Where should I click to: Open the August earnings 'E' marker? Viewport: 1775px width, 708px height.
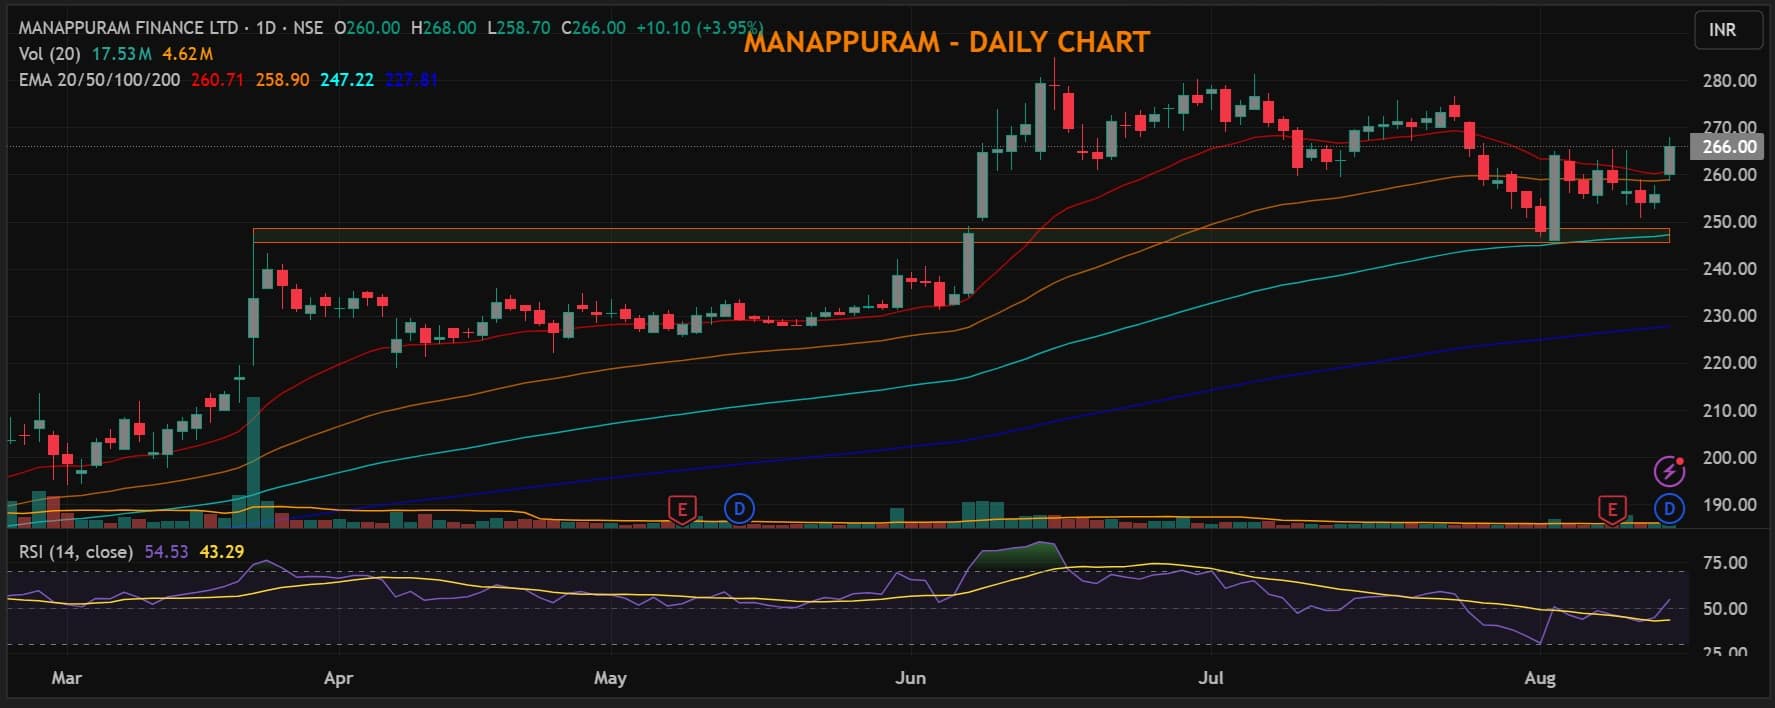(1611, 510)
